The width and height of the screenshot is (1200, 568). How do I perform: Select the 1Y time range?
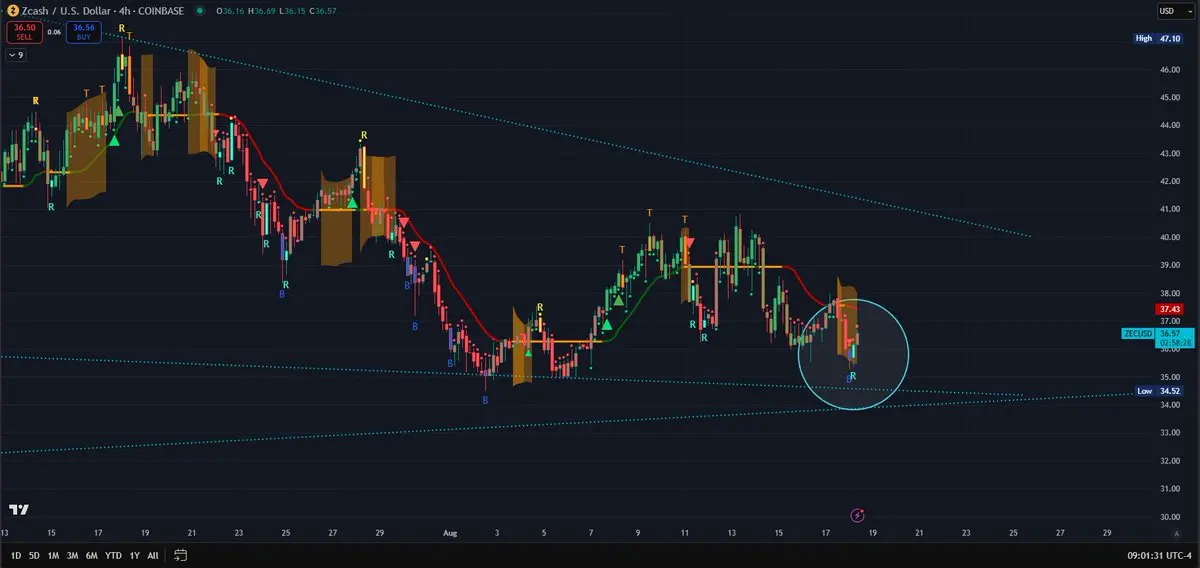click(x=134, y=554)
